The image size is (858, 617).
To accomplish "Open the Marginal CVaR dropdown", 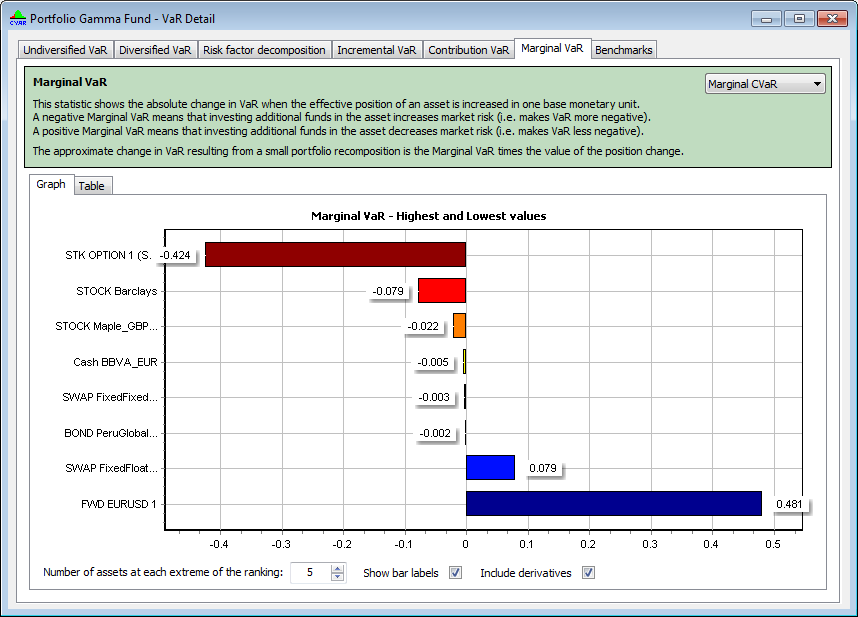I will (x=765, y=84).
